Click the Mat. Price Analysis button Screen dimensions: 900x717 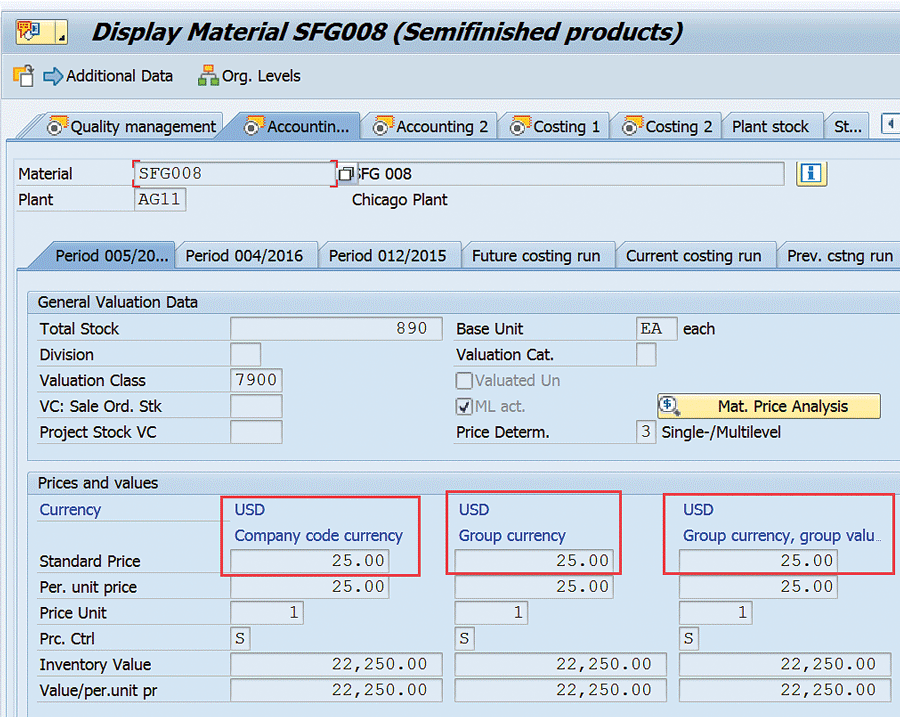click(x=769, y=406)
